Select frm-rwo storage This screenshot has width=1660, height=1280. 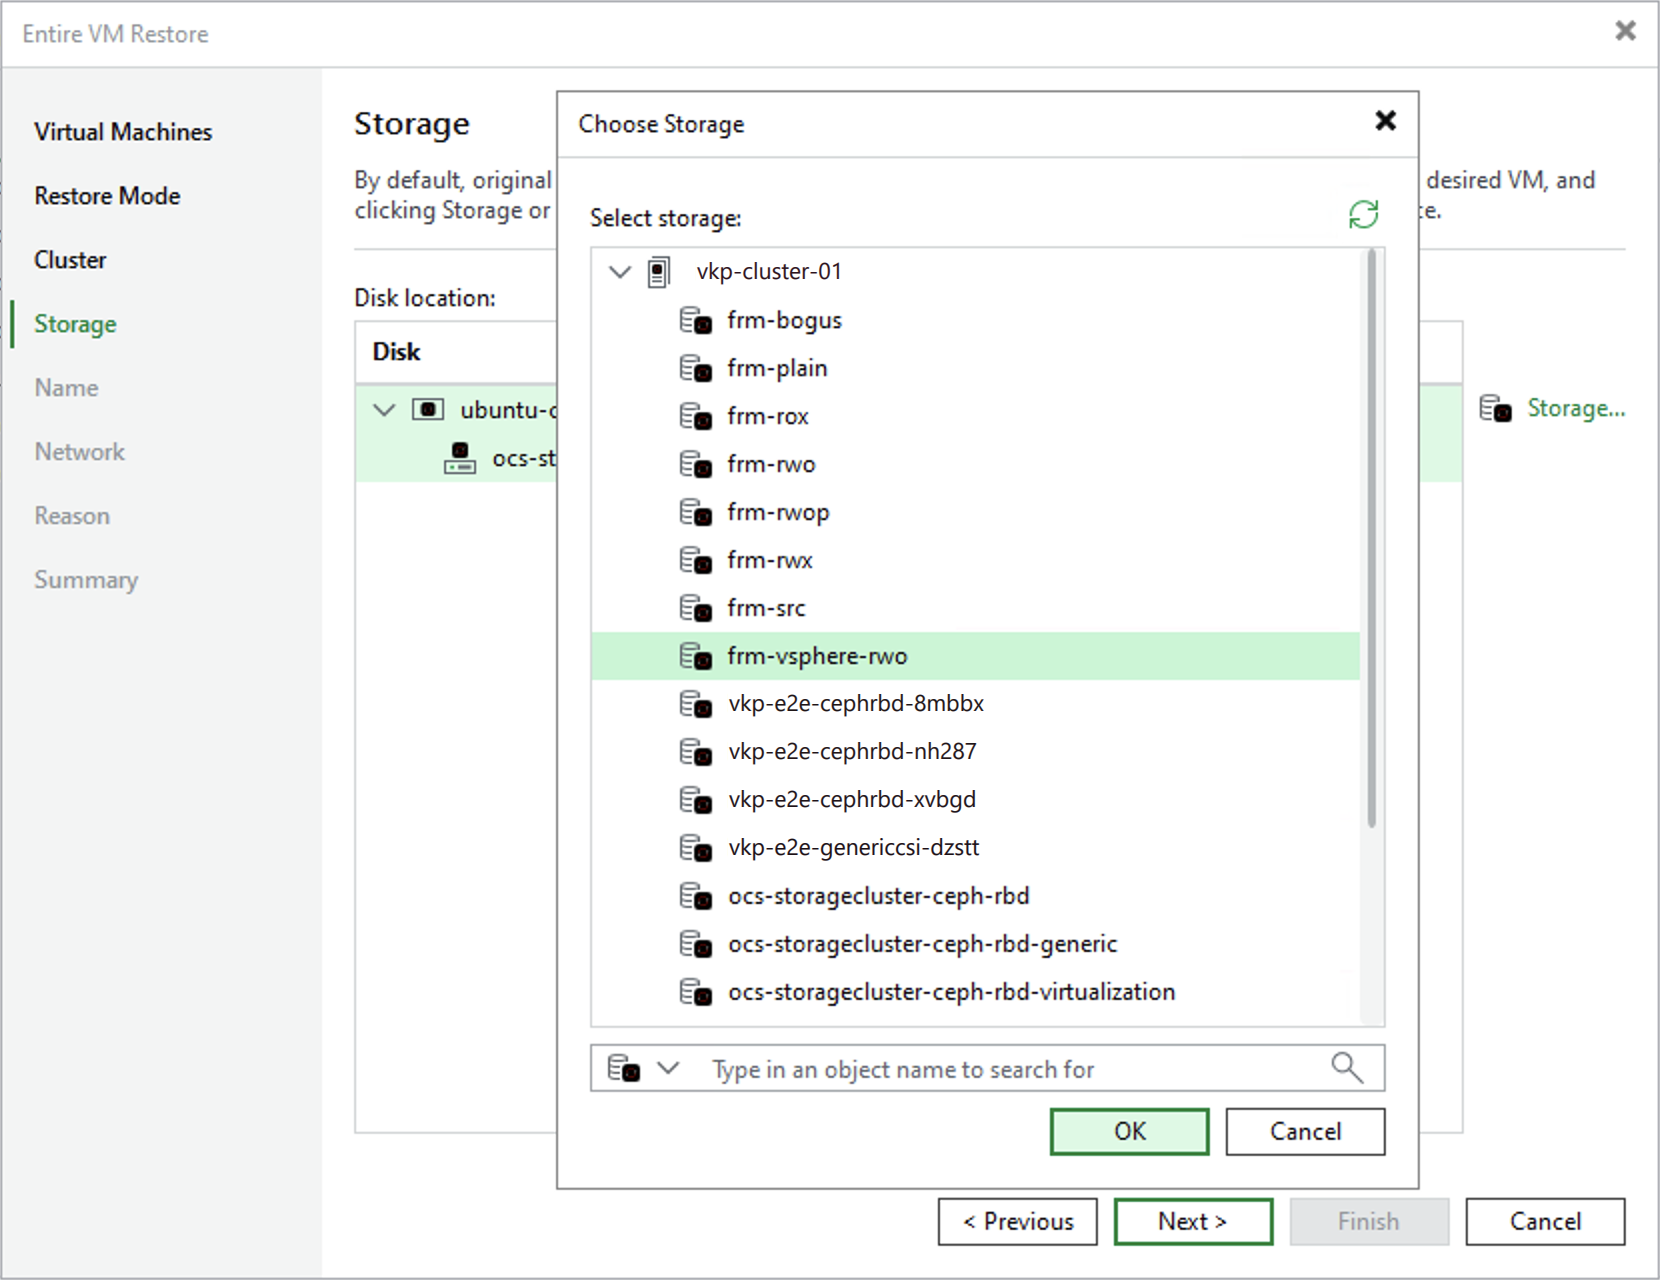click(771, 465)
